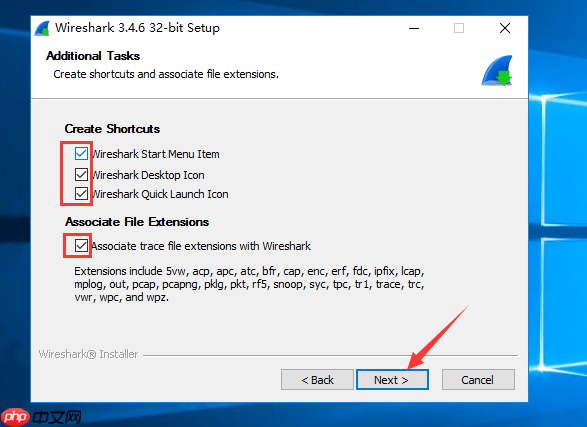Toggle Wireshark Quick Launch Icon checkbox
Image resolution: width=587 pixels, height=427 pixels.
click(x=81, y=193)
